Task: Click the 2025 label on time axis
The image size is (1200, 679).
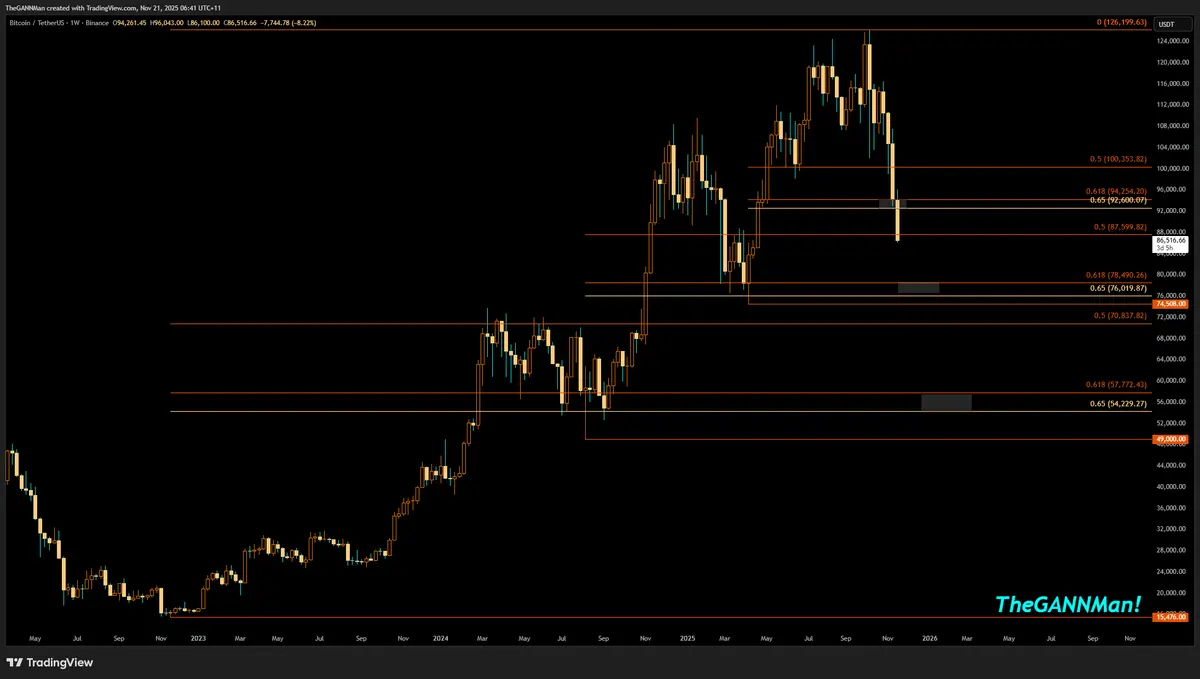Action: 687,637
